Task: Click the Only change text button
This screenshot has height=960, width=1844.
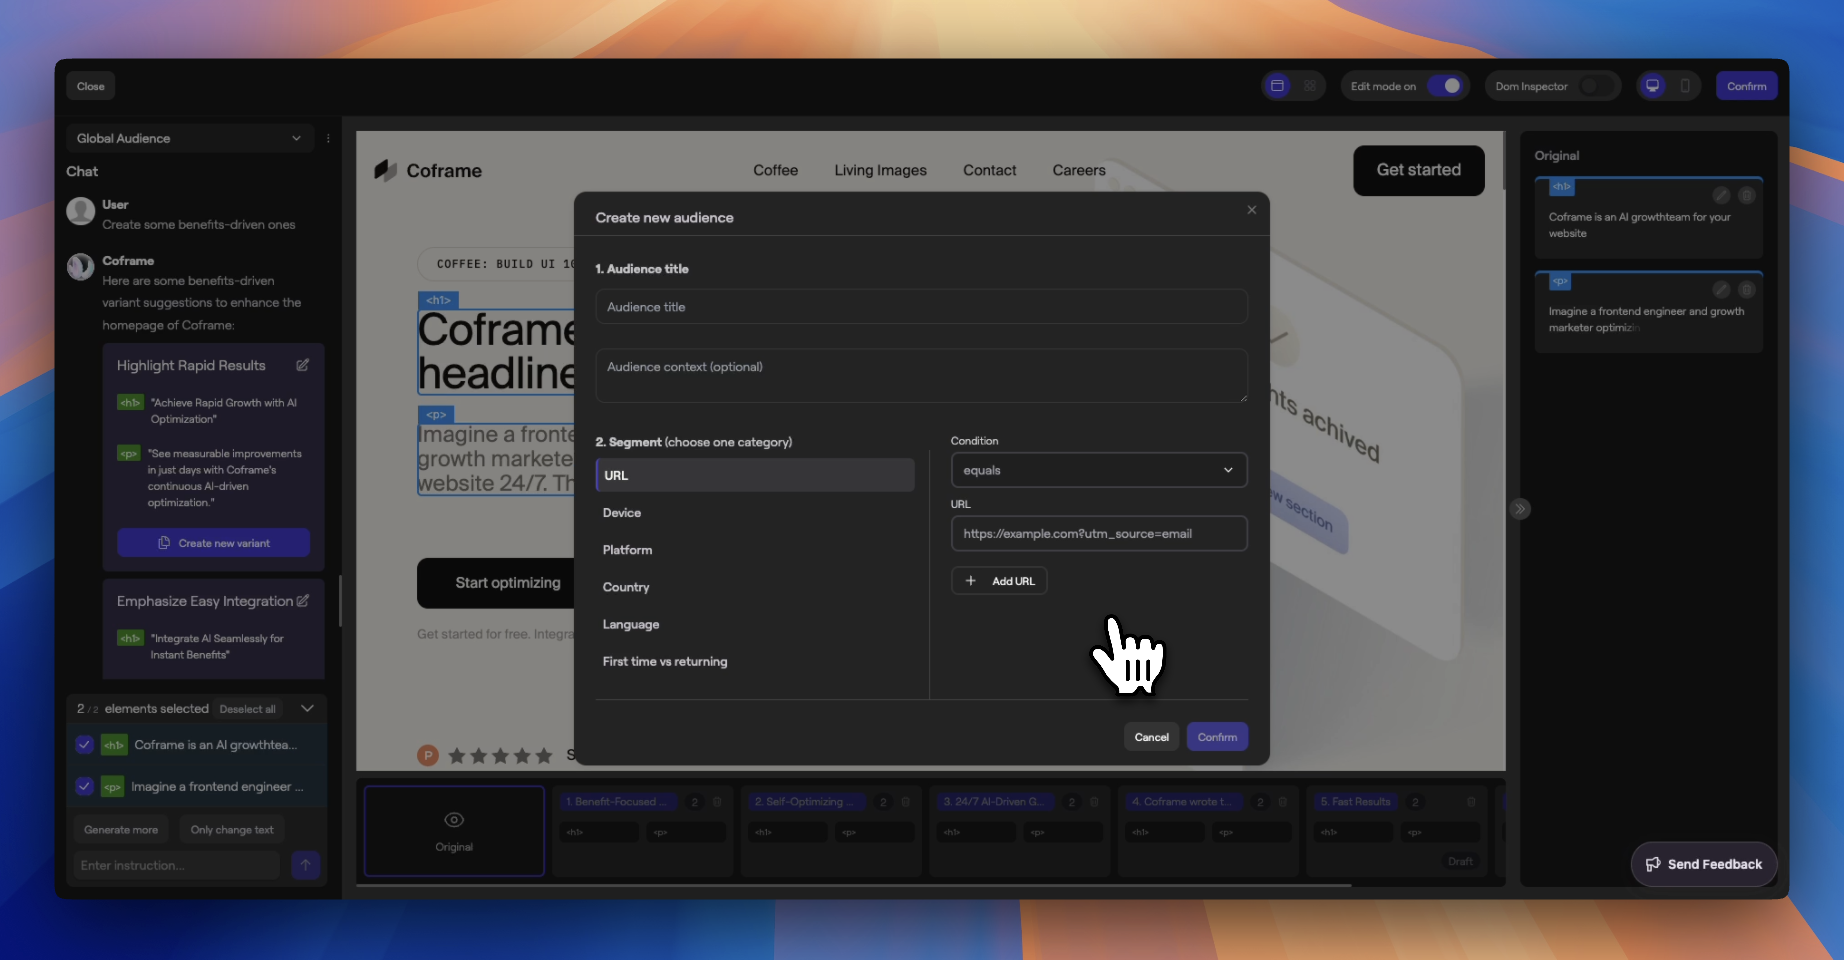Action: [x=232, y=830]
